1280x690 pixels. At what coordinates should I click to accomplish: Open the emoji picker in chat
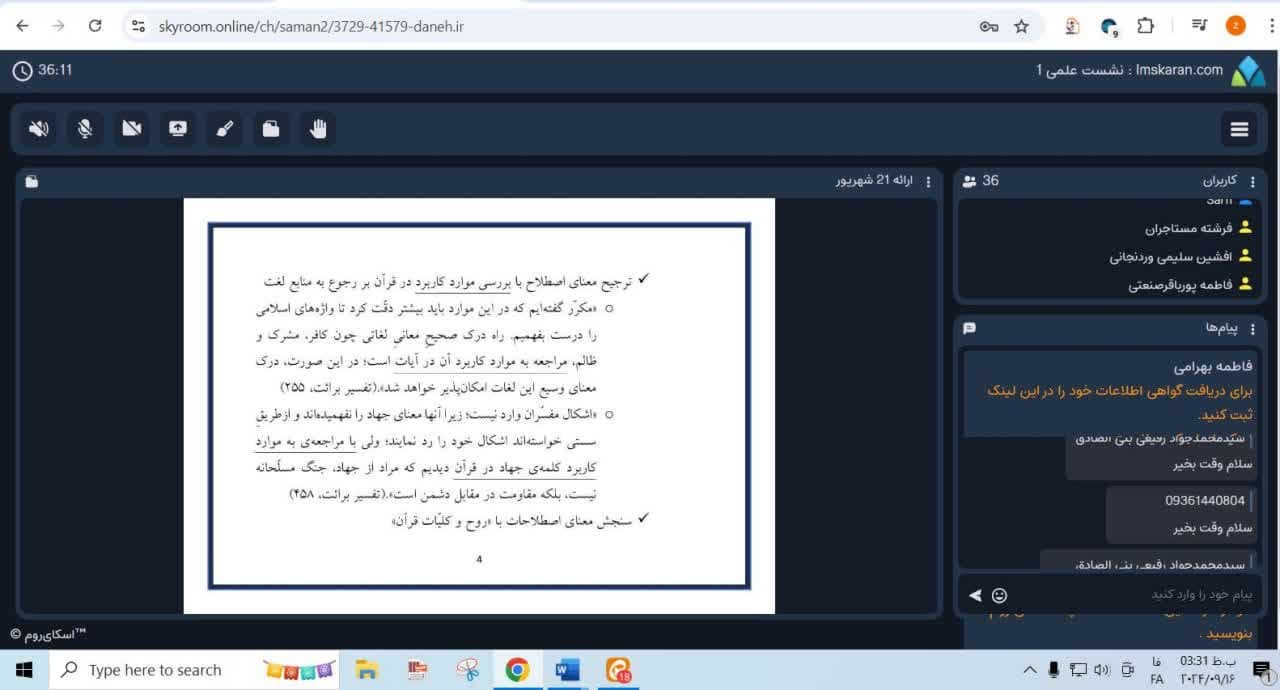coord(999,595)
